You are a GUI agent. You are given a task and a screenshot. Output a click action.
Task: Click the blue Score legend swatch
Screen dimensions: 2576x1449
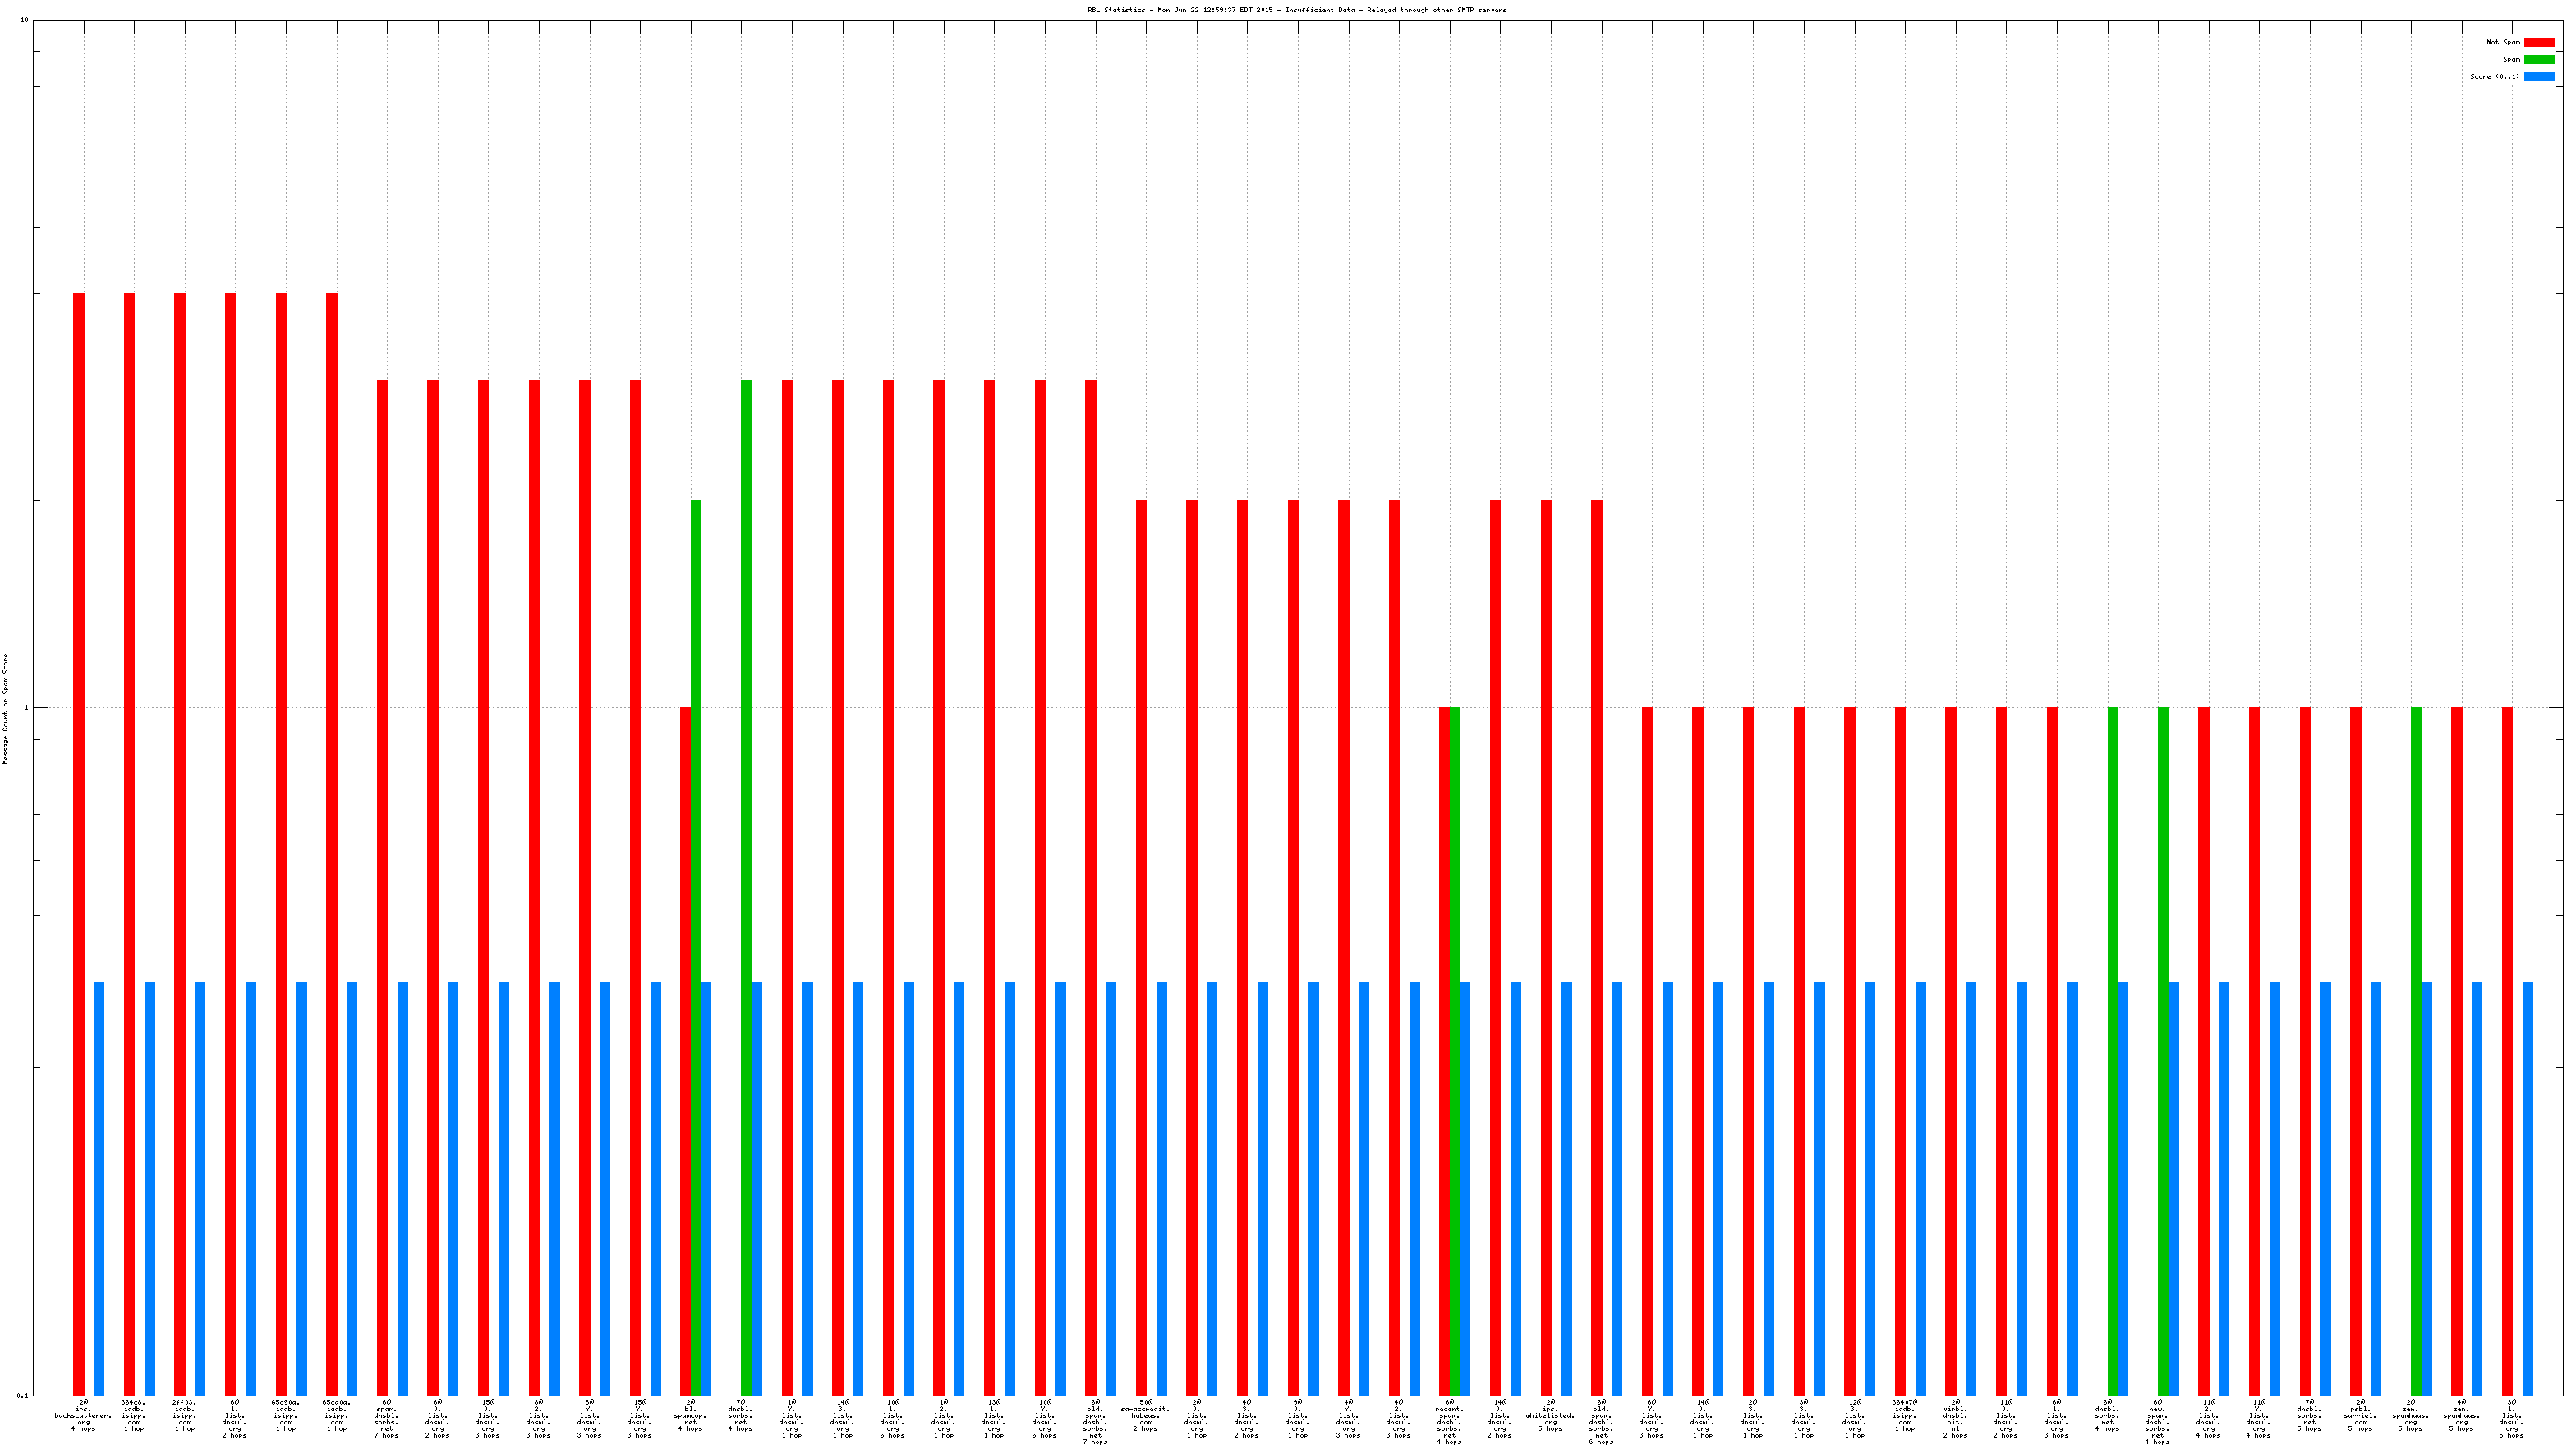coord(2539,76)
